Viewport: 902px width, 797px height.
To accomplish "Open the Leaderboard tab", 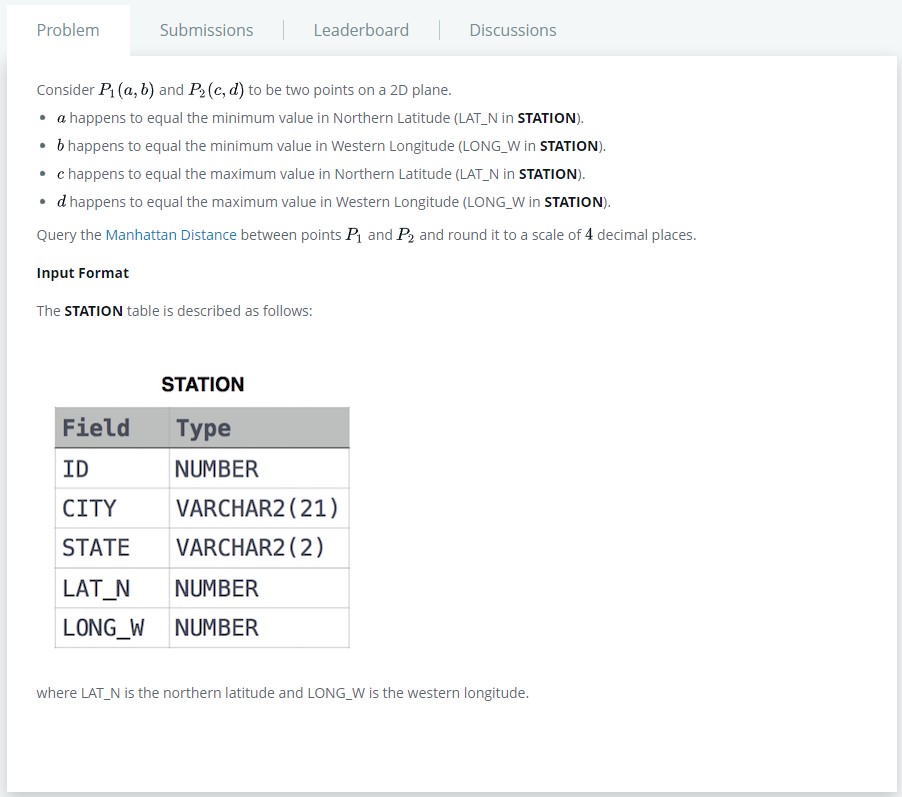I will click(x=361, y=30).
